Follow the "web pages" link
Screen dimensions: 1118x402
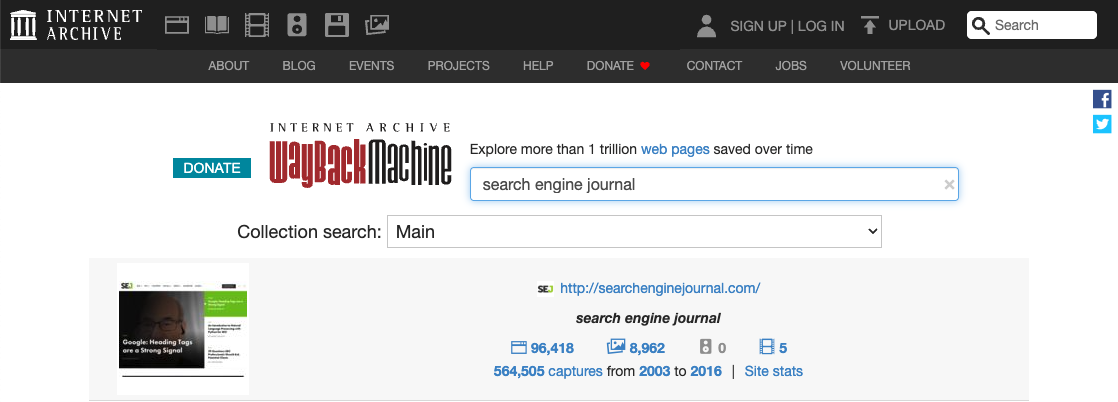point(675,149)
